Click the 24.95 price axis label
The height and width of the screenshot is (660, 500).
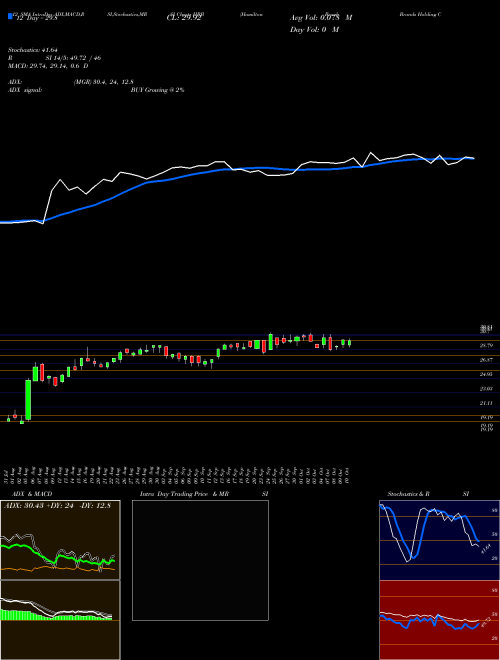pyautogui.click(x=487, y=374)
